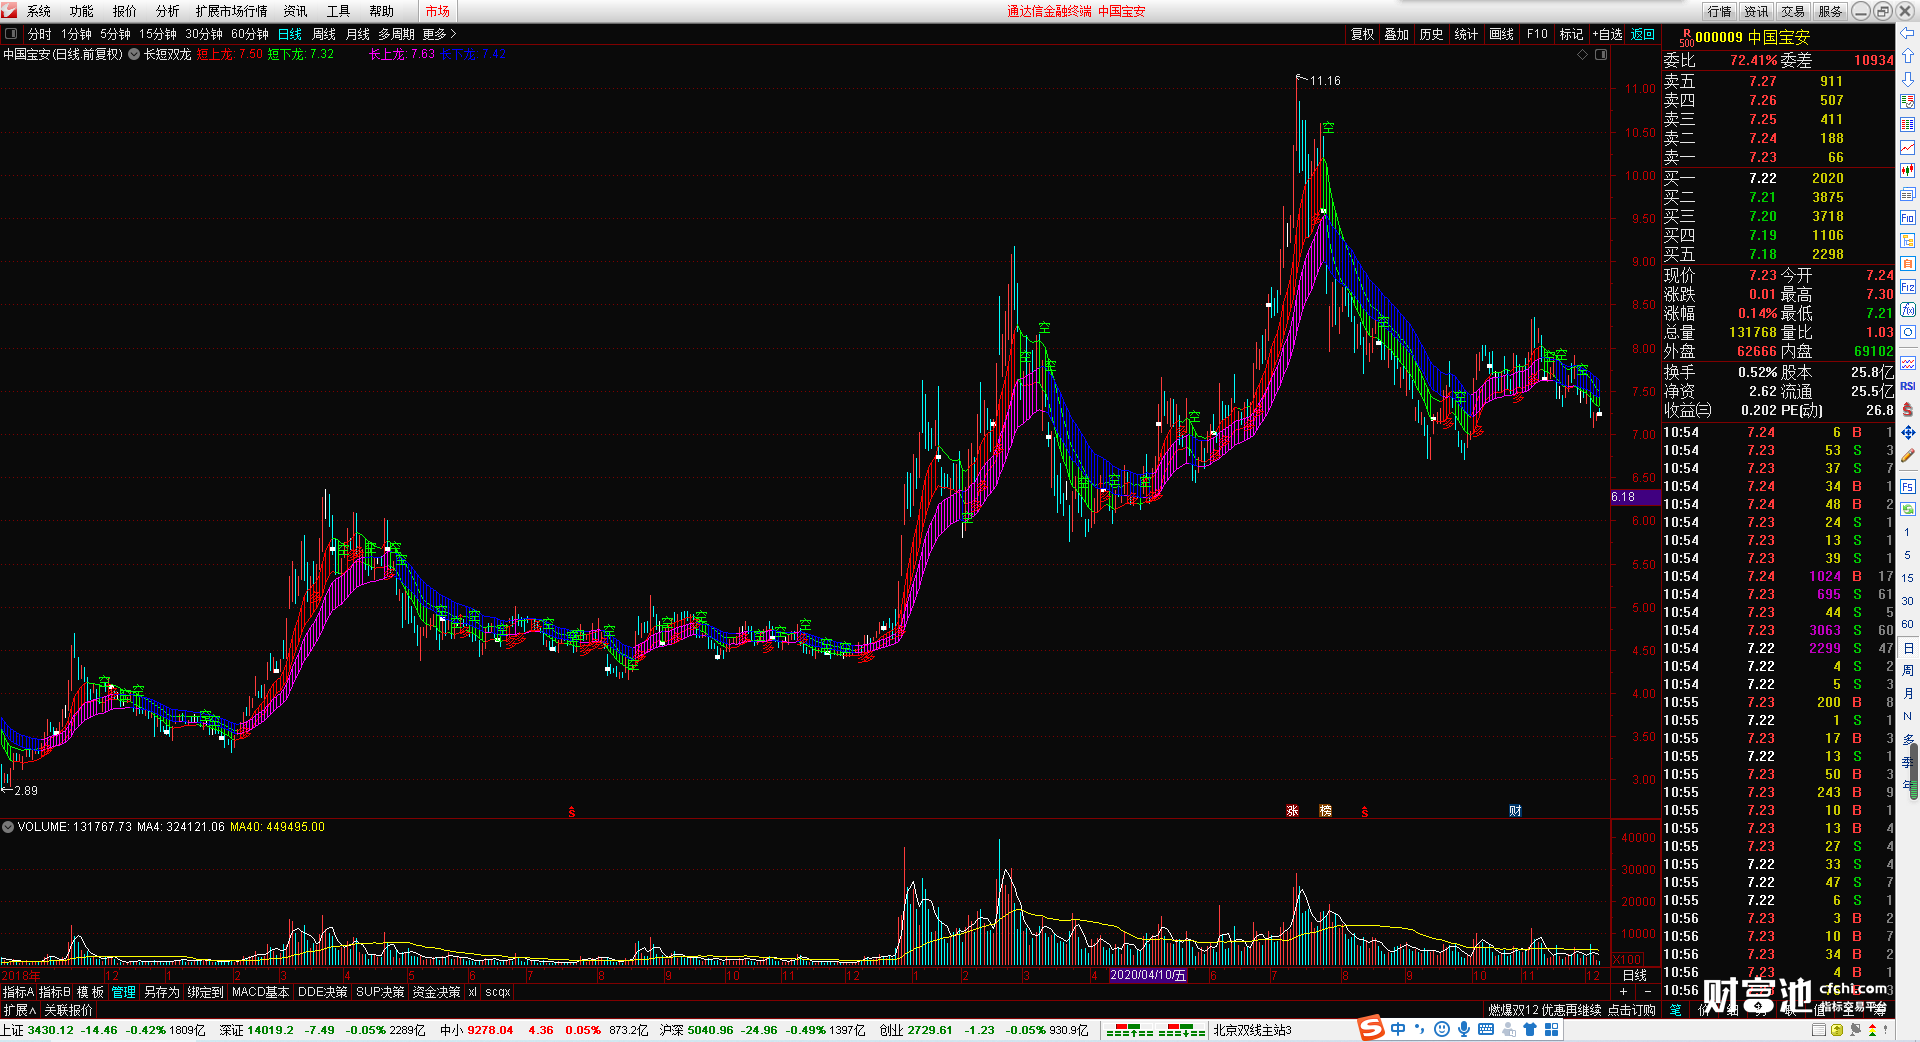Toggle +自选 to add stock to watchlist
The width and height of the screenshot is (1920, 1042).
click(1607, 34)
